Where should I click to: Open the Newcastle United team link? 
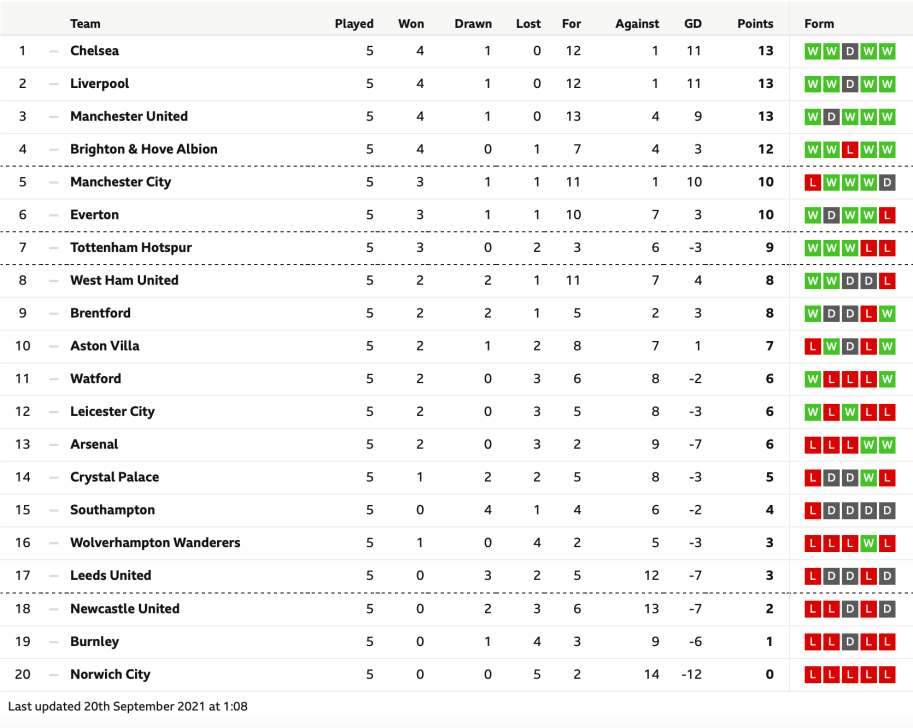point(124,609)
